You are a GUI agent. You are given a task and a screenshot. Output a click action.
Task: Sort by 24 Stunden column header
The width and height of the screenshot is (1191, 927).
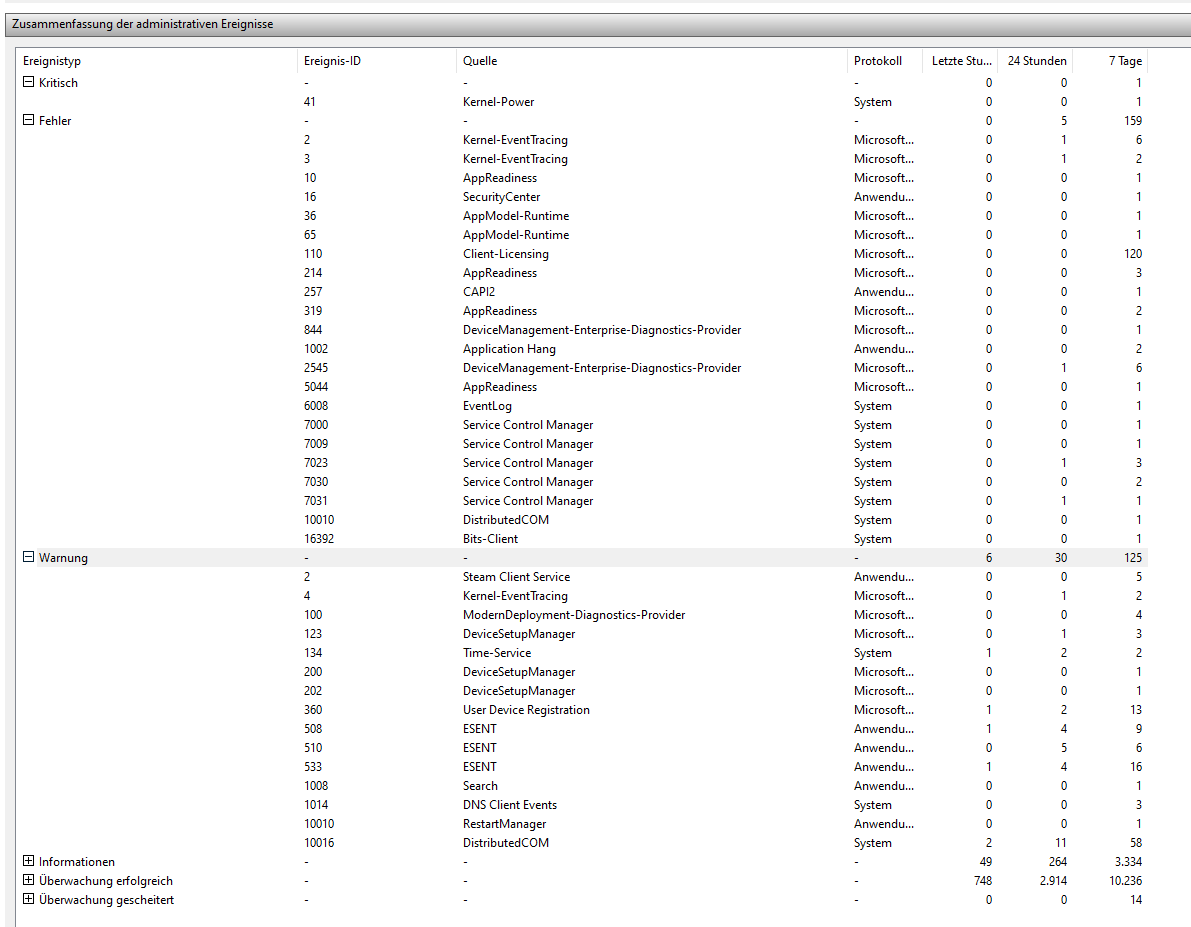point(1036,61)
